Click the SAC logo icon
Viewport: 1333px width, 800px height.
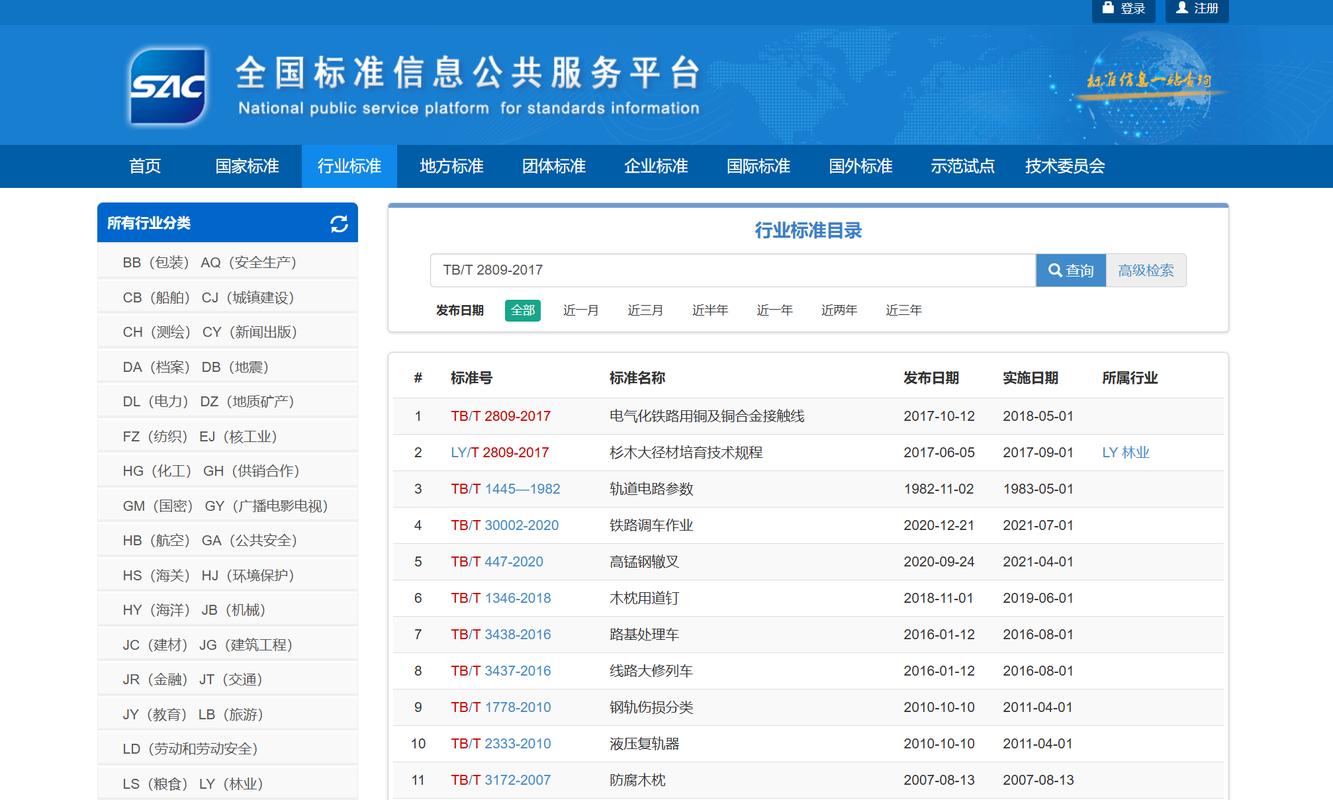pos(167,86)
